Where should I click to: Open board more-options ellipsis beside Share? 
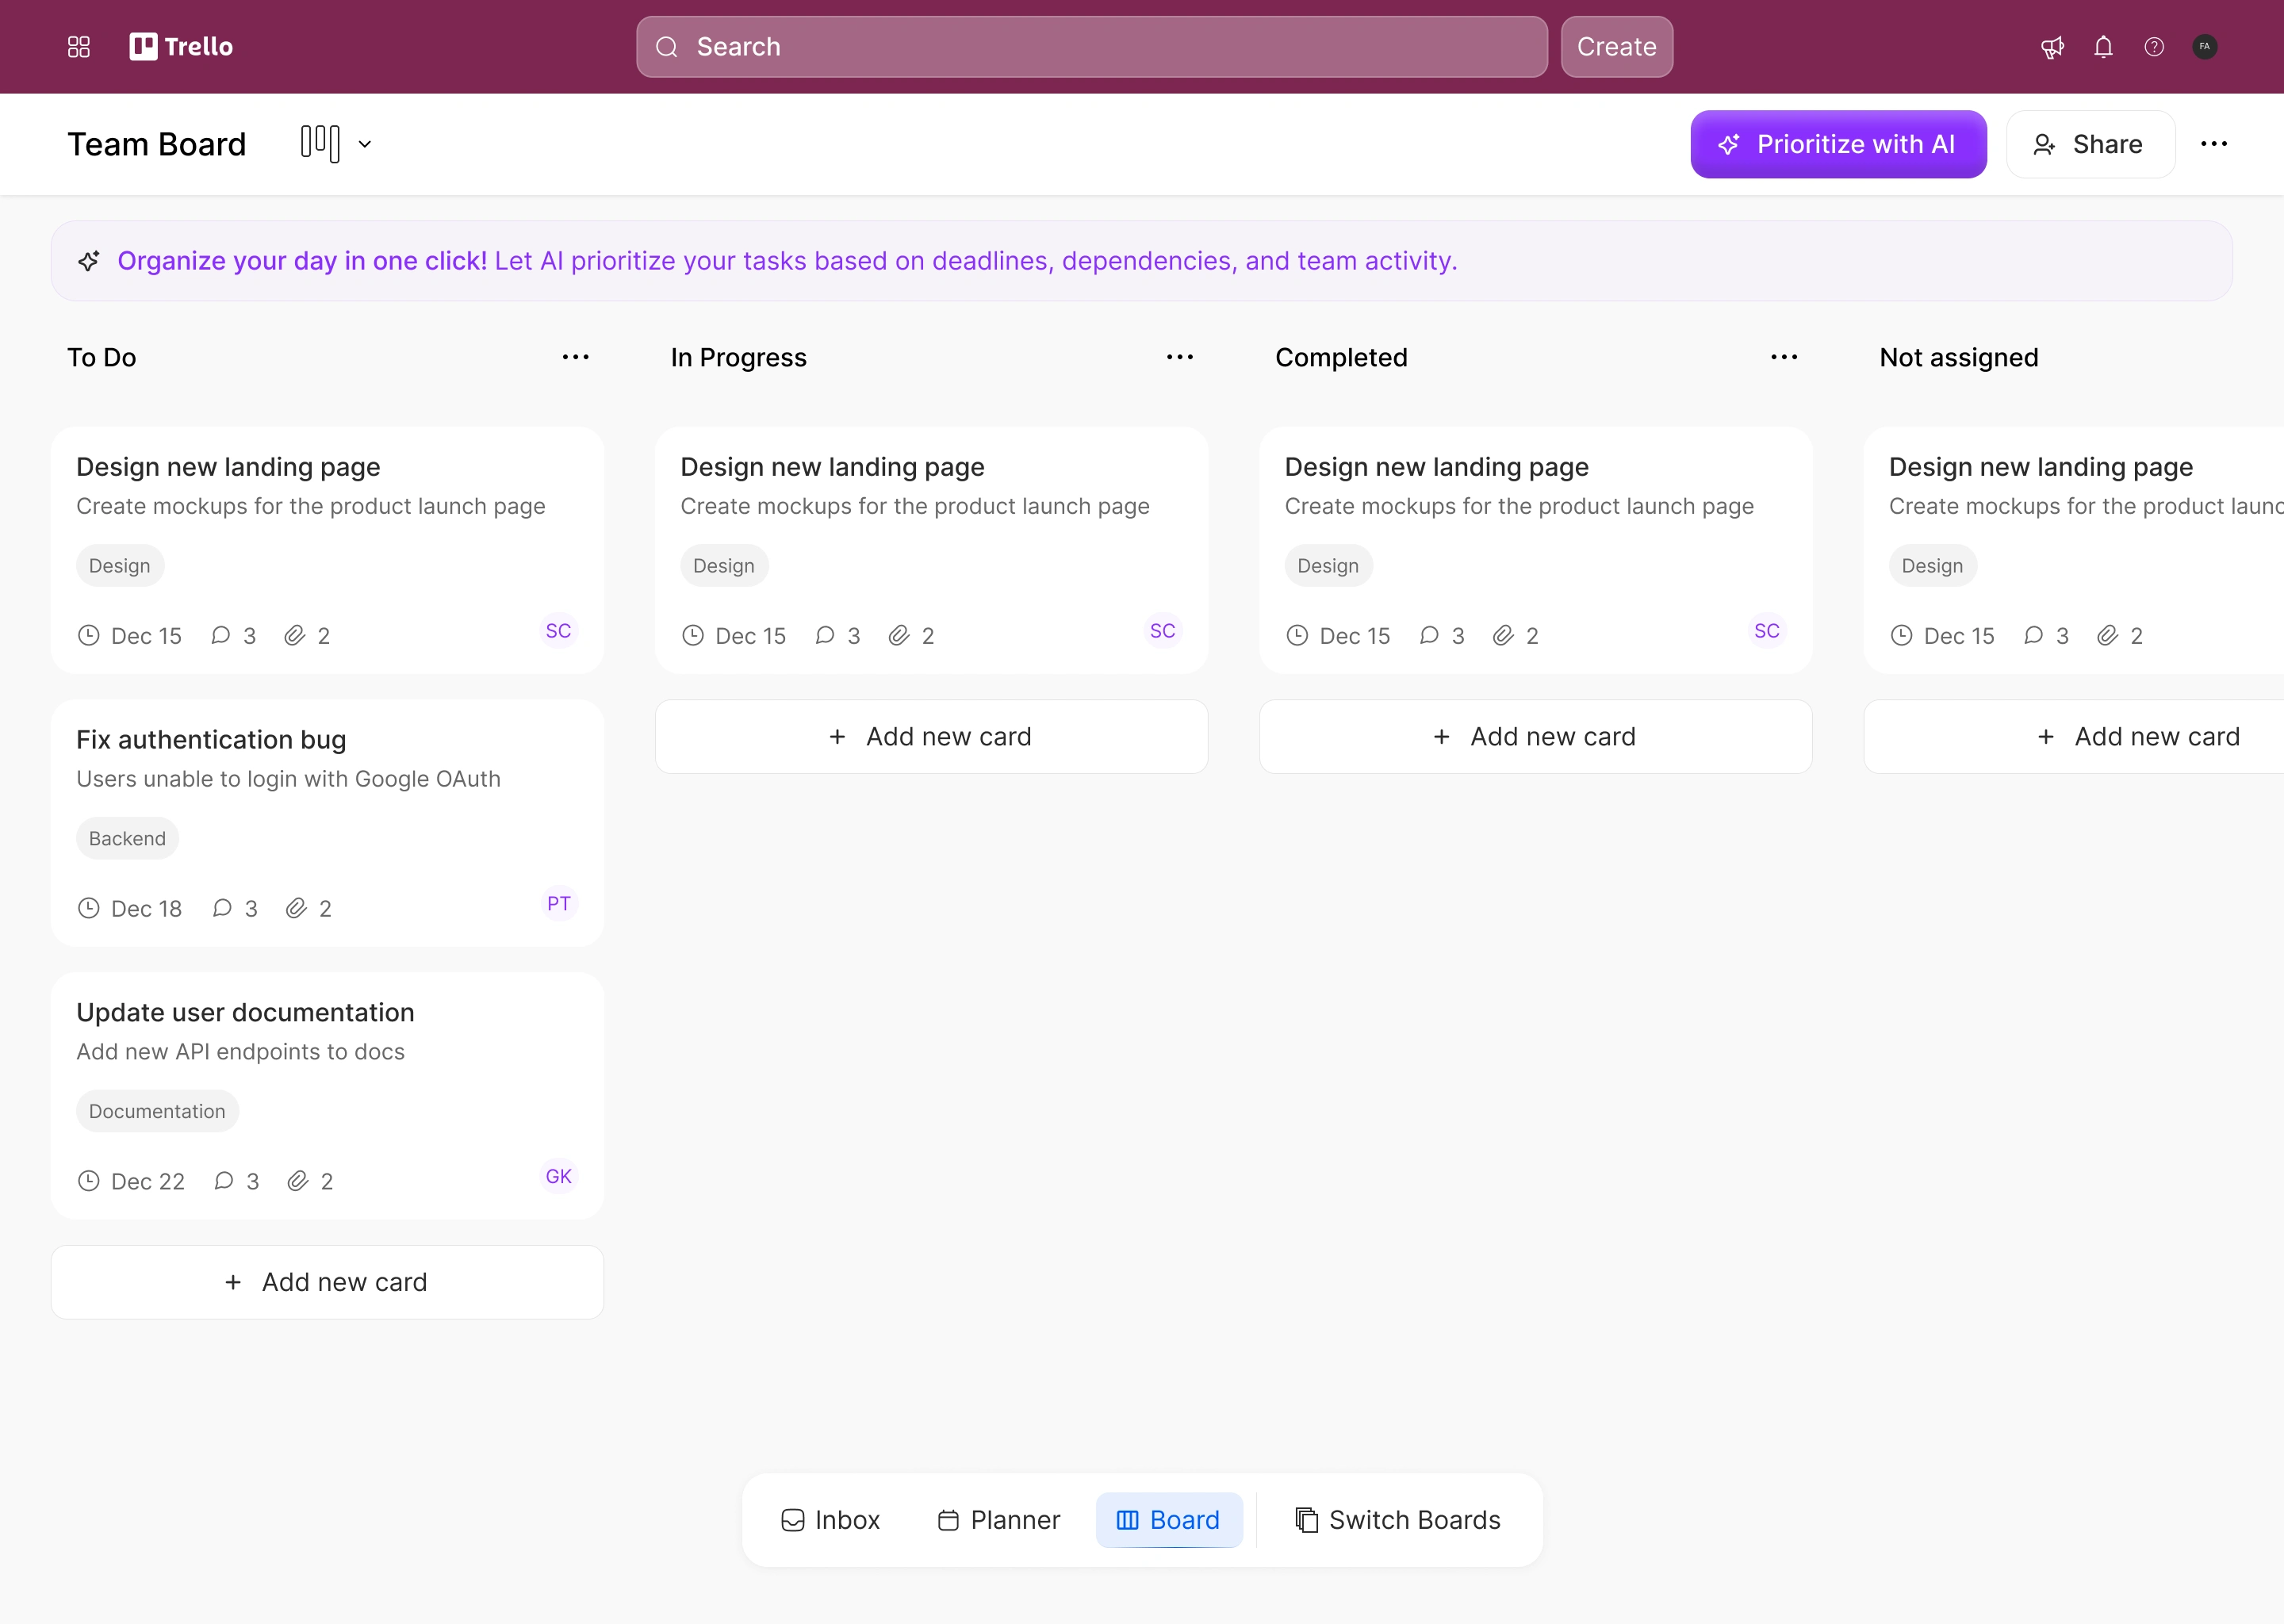tap(2214, 144)
